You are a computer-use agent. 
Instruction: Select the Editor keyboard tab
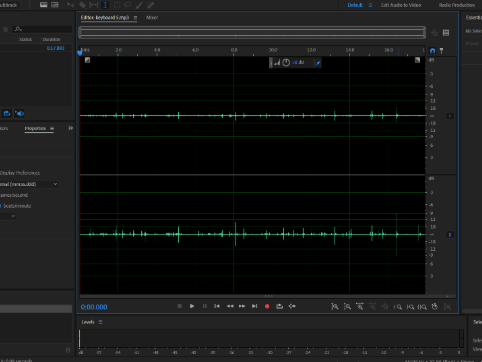pos(105,17)
